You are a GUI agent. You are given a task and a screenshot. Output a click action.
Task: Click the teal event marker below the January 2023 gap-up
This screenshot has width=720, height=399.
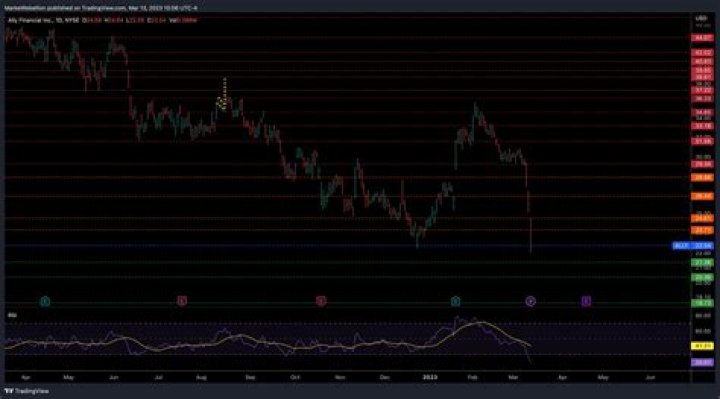456,301
